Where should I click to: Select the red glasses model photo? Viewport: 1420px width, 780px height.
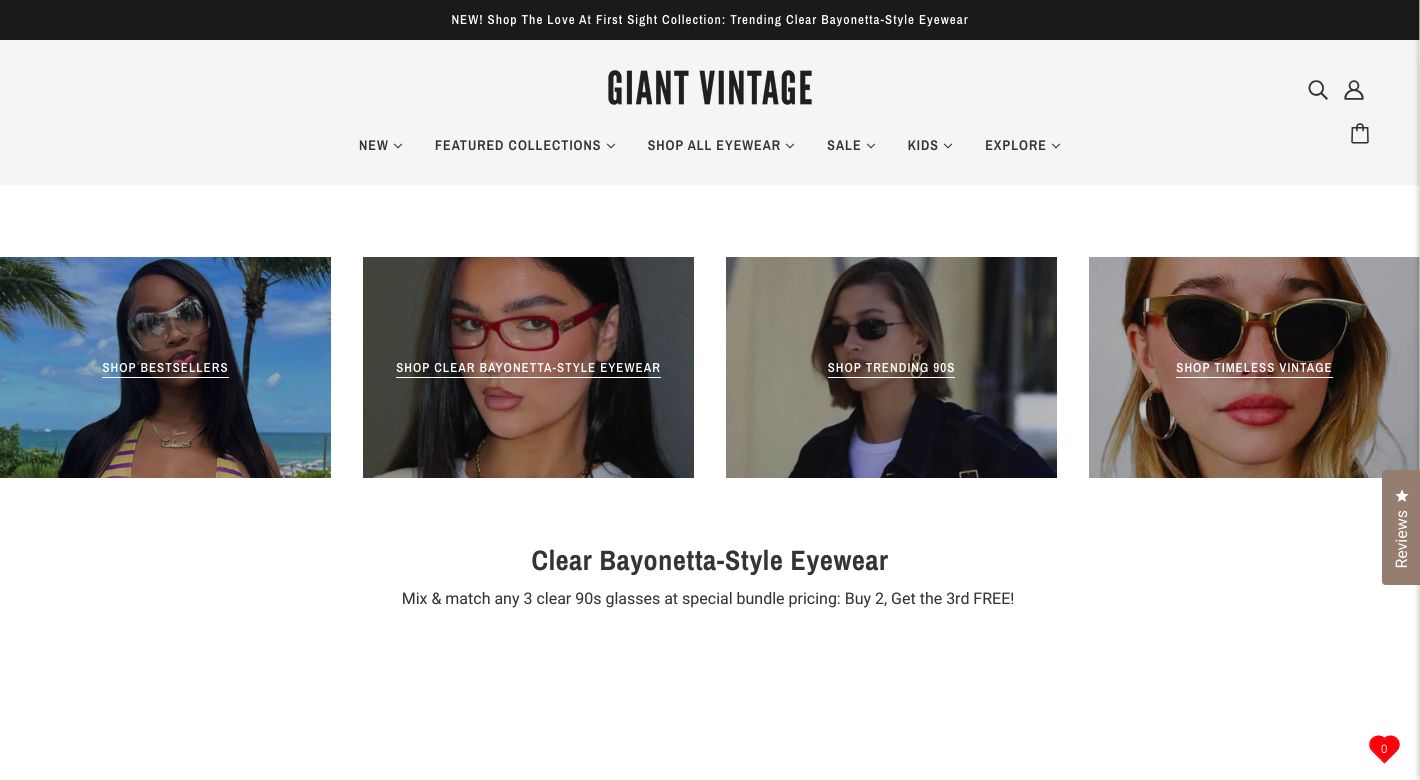pyautogui.click(x=528, y=367)
